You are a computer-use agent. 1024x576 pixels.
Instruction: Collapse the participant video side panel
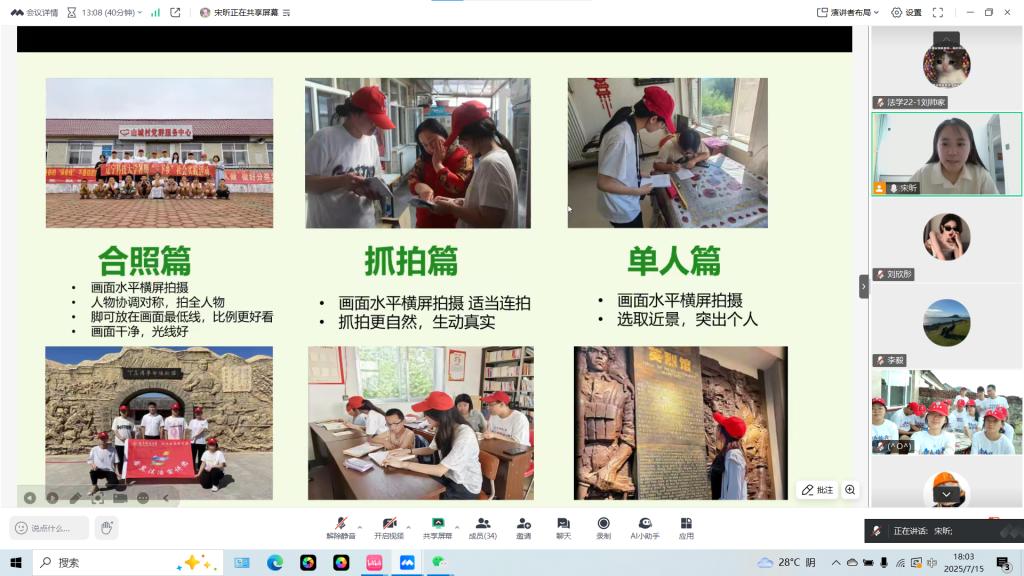(x=864, y=286)
